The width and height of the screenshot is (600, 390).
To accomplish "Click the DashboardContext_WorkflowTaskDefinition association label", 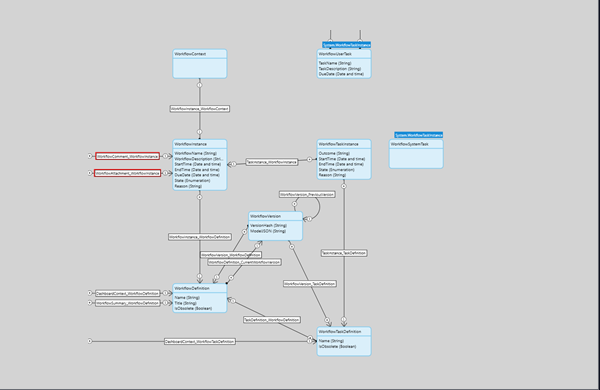I will [x=200, y=341].
